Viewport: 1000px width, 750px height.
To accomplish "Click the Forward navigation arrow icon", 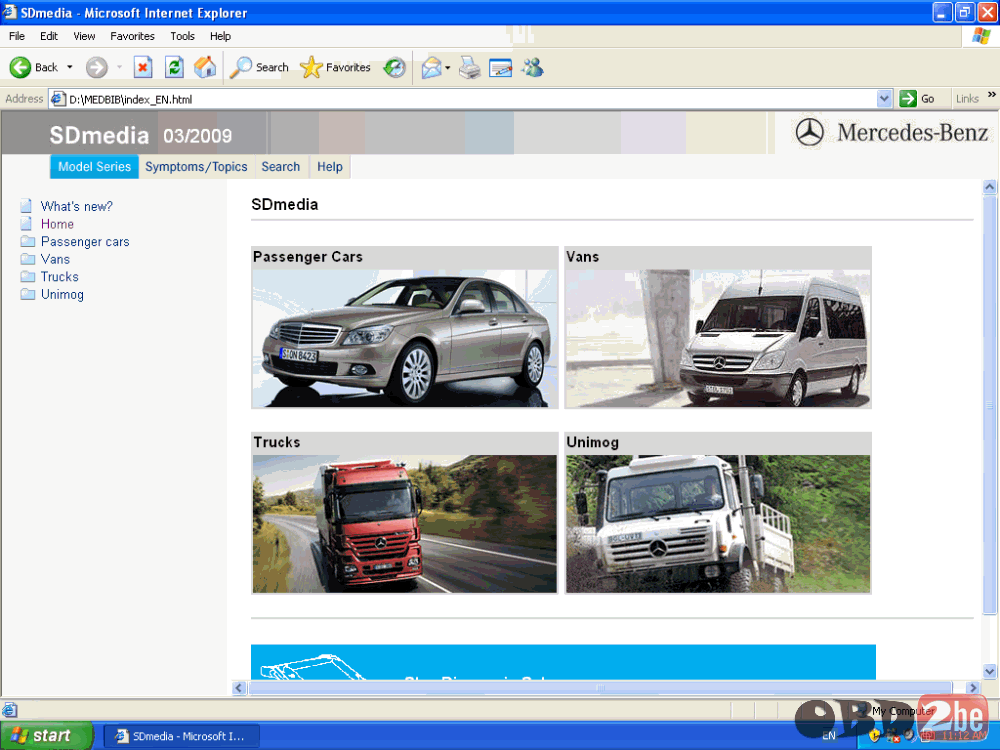I will point(97,67).
